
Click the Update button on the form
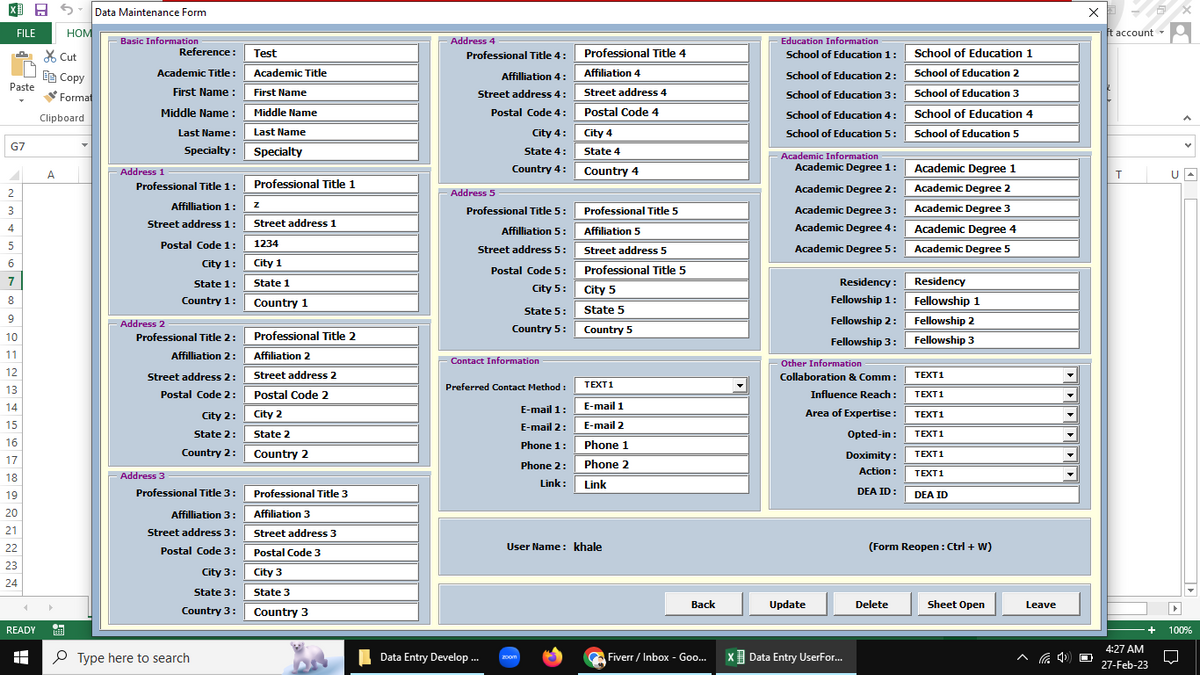[787, 604]
